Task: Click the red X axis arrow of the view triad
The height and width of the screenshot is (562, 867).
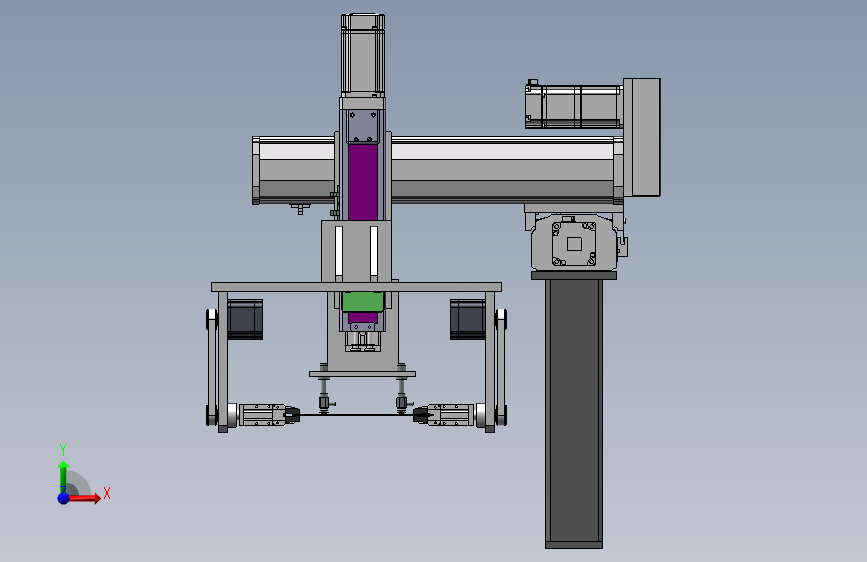Action: point(84,498)
